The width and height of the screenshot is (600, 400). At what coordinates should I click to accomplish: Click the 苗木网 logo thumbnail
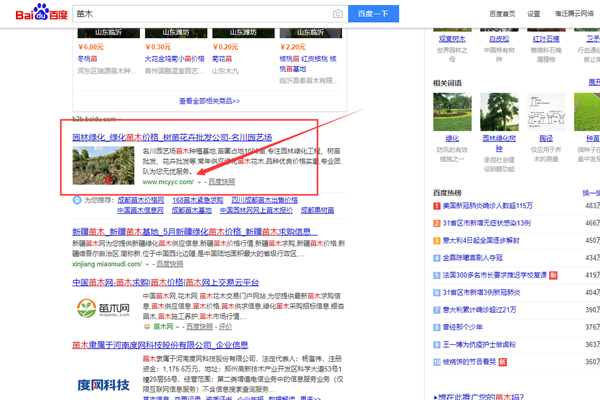click(x=103, y=309)
